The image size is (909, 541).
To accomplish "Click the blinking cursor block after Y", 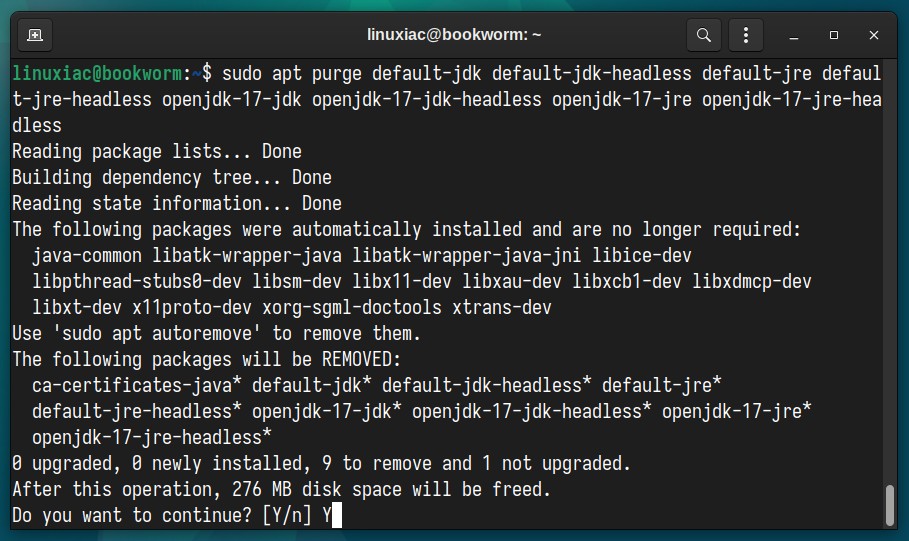I will tap(337, 515).
